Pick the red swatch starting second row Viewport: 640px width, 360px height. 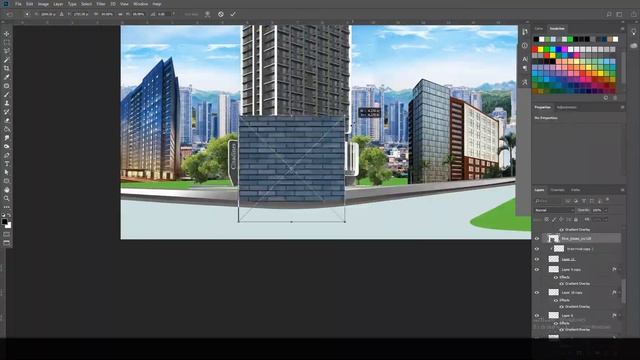(x=535, y=49)
